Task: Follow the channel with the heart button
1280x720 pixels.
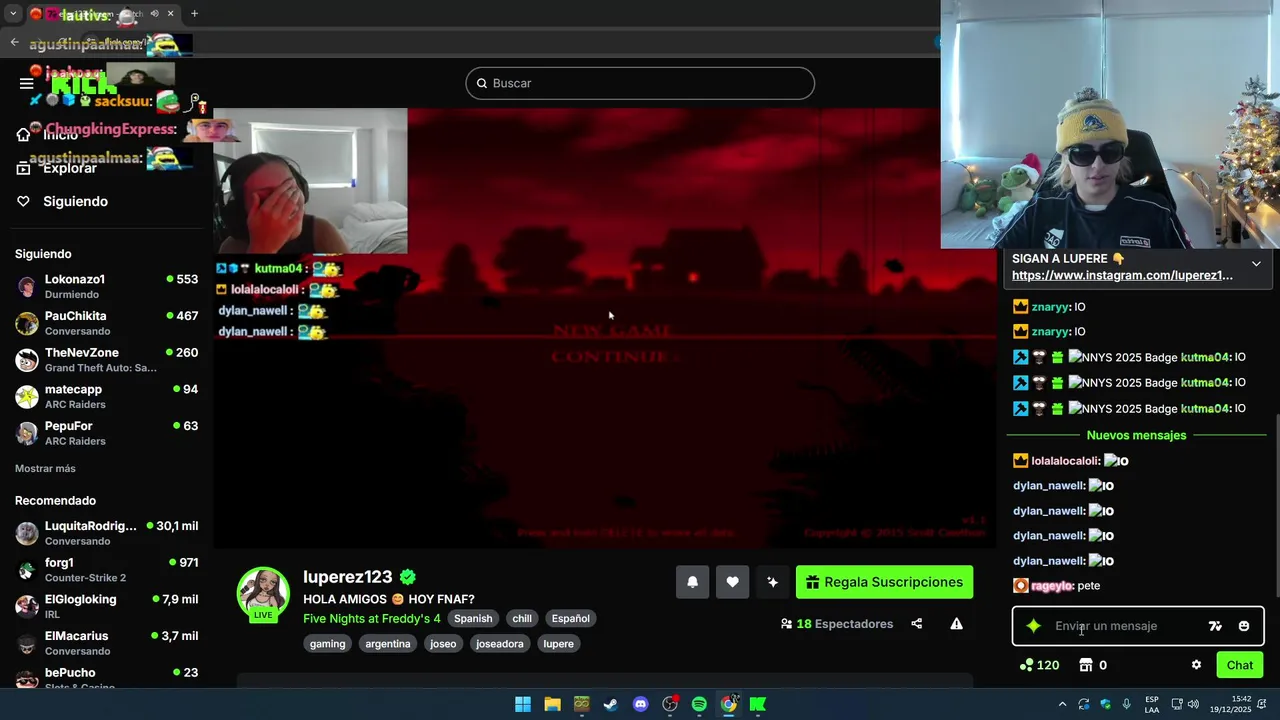Action: coord(732,582)
